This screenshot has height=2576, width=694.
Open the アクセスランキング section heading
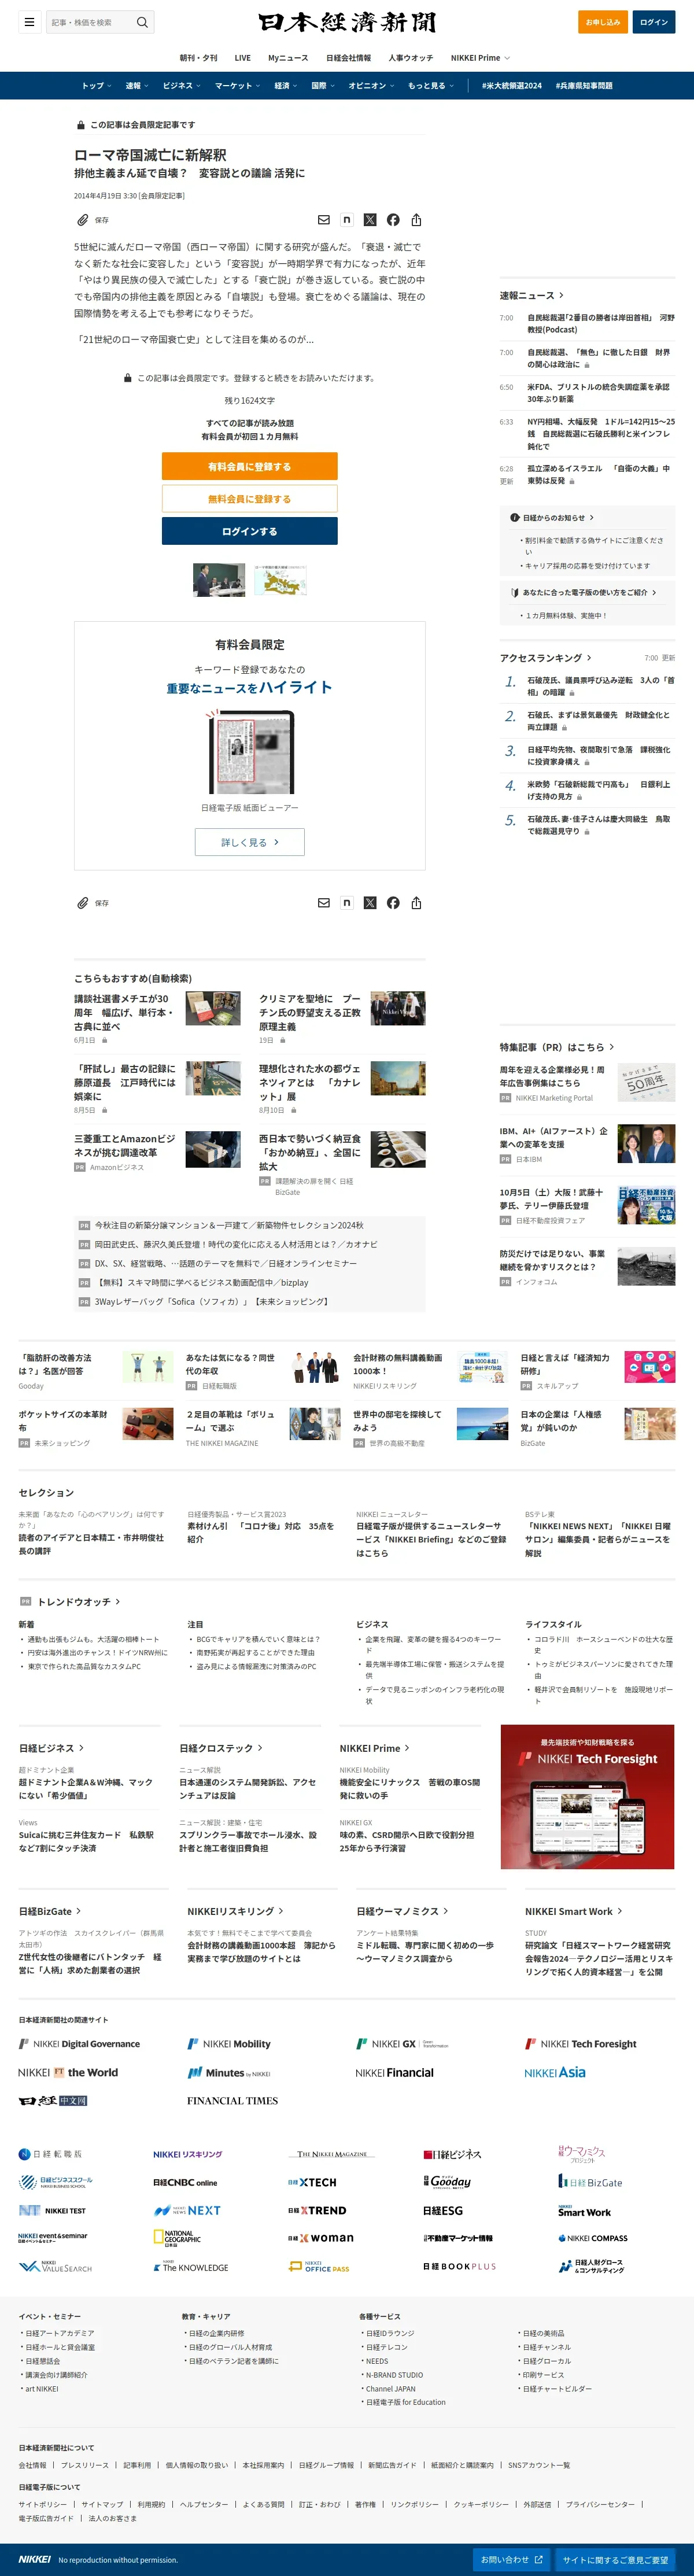coord(546,657)
